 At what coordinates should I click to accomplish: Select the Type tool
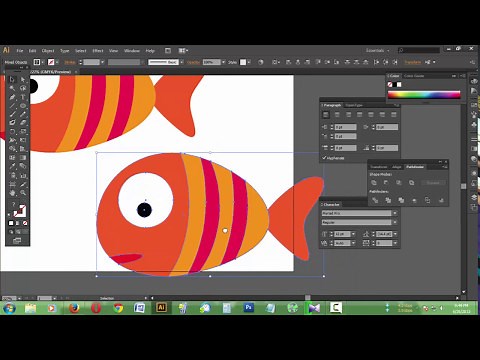pos(23,97)
